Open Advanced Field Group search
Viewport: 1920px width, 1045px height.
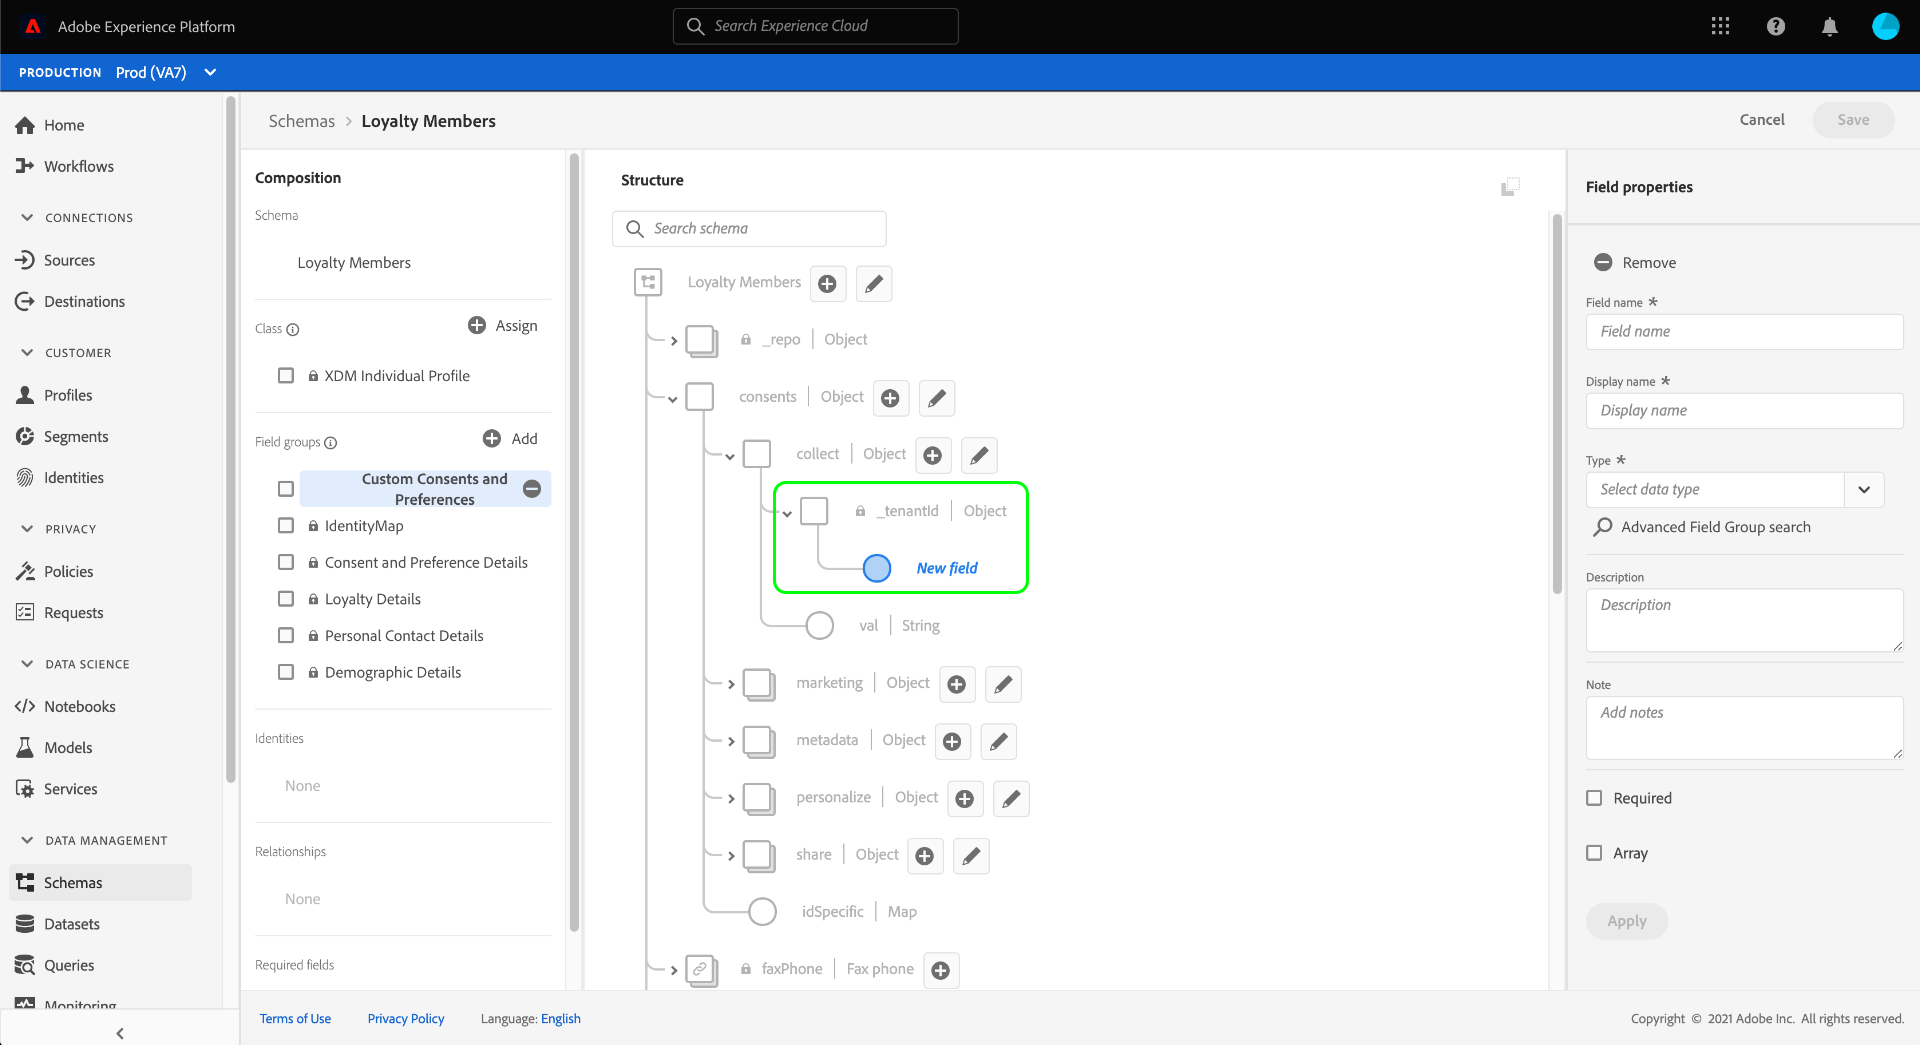click(x=1702, y=527)
